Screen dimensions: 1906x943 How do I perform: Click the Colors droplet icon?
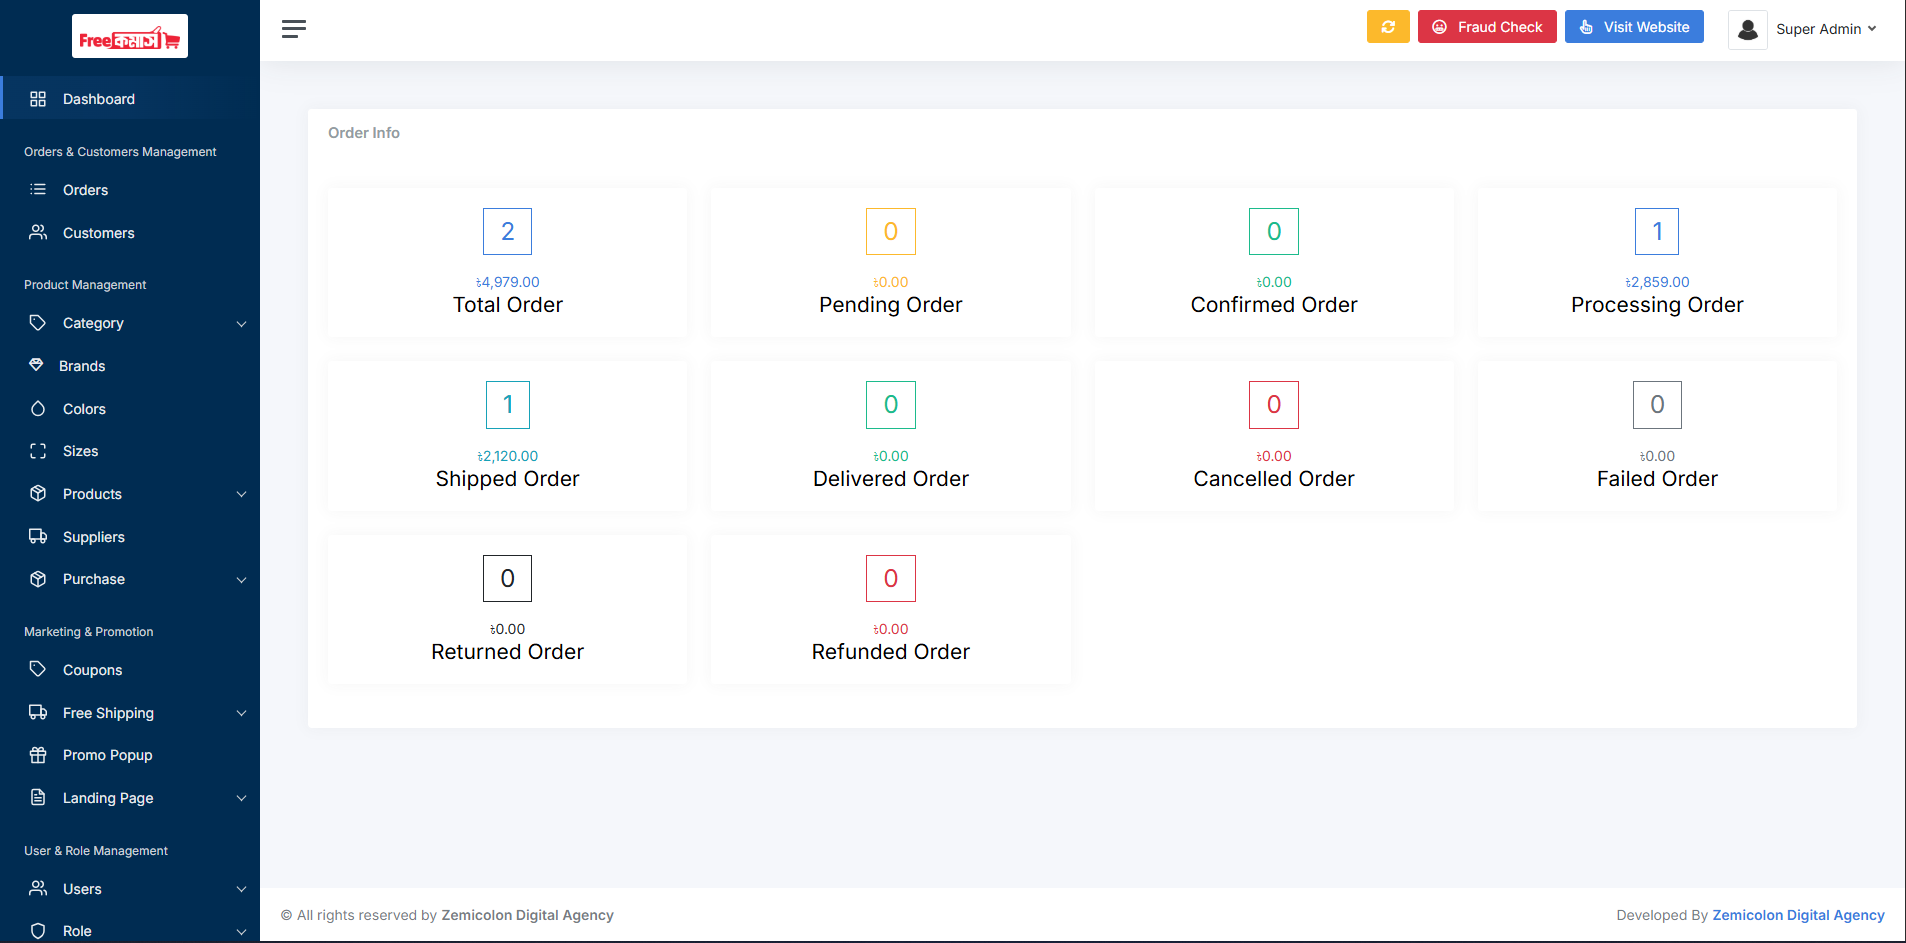pos(38,409)
